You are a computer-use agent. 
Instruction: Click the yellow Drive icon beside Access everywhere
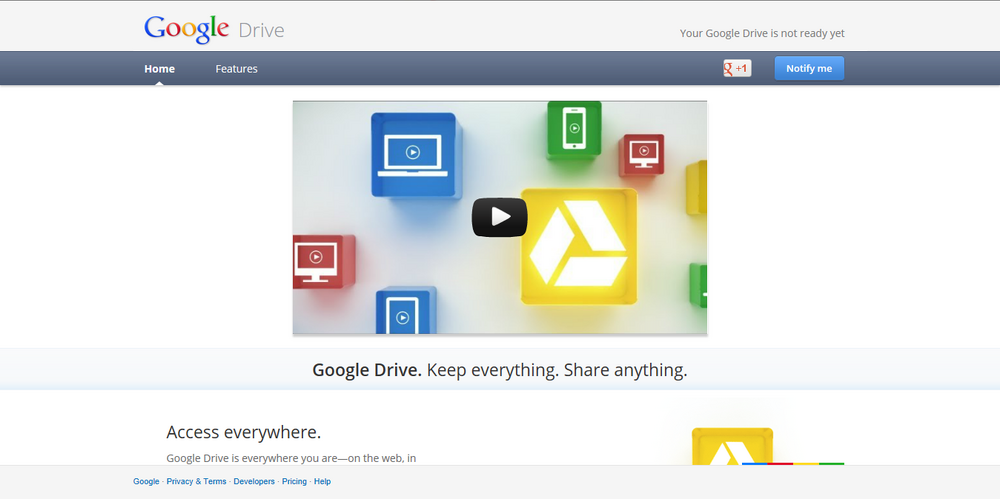pyautogui.click(x=732, y=447)
